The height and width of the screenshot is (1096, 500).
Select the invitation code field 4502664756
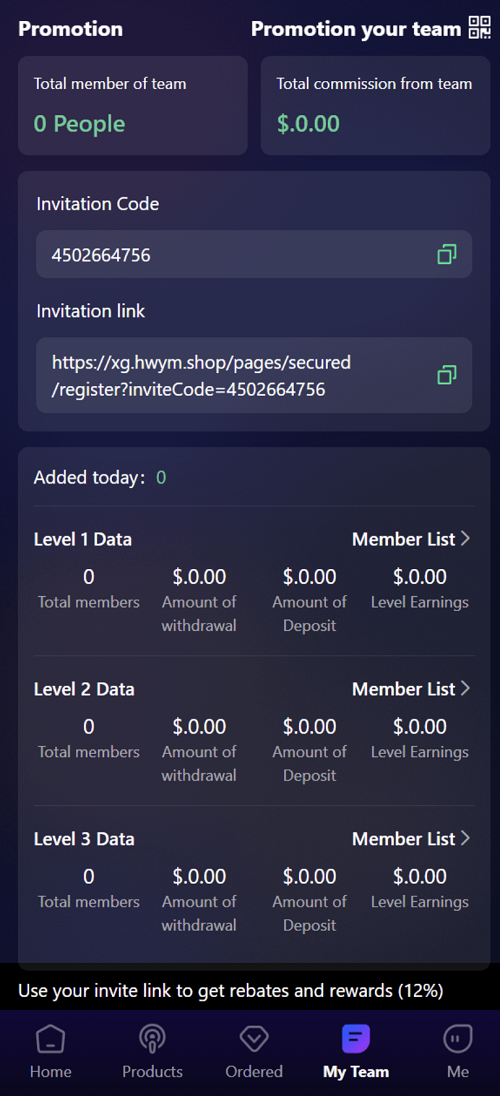[254, 254]
